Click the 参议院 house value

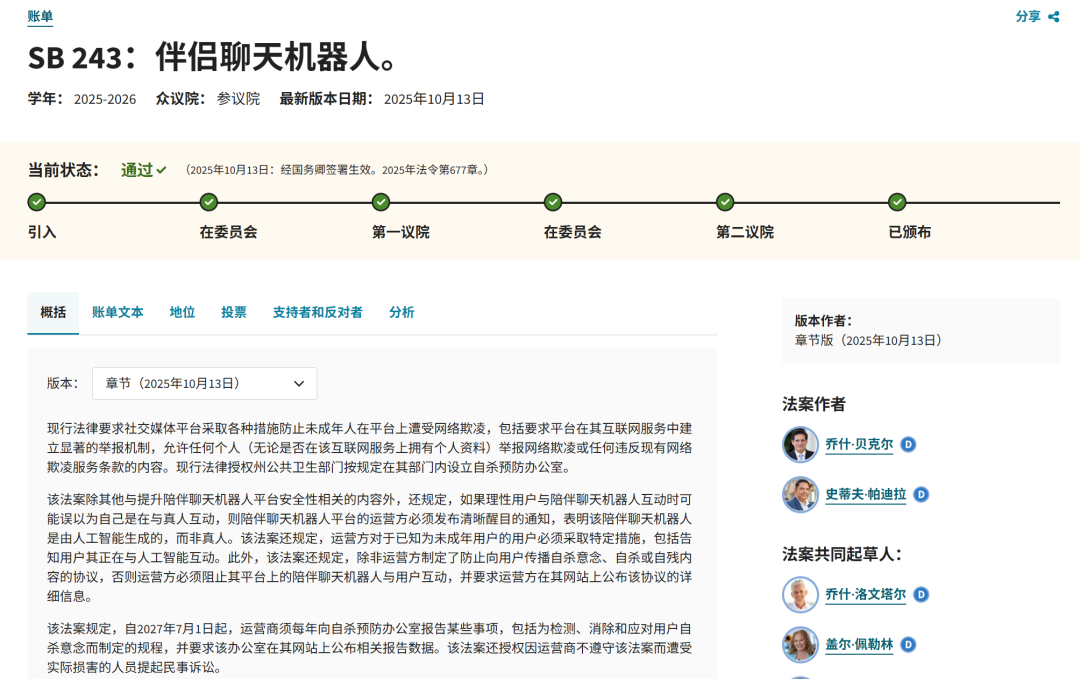tap(238, 99)
